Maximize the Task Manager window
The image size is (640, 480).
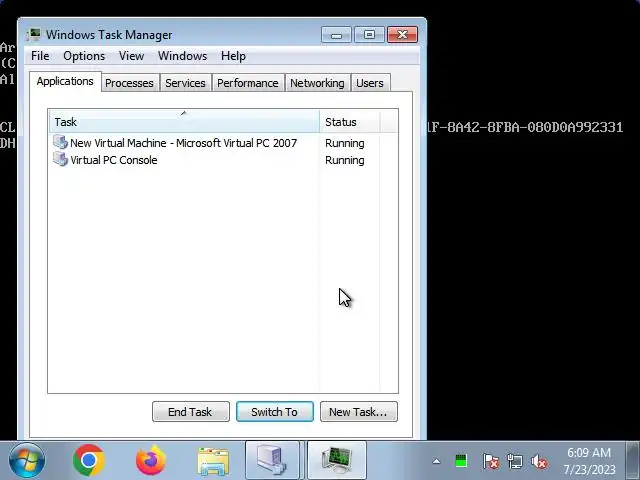point(369,35)
